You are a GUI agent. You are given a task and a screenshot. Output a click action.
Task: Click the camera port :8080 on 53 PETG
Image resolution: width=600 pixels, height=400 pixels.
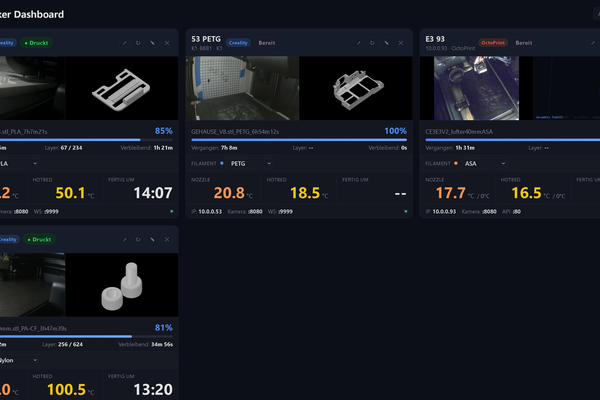coord(255,212)
